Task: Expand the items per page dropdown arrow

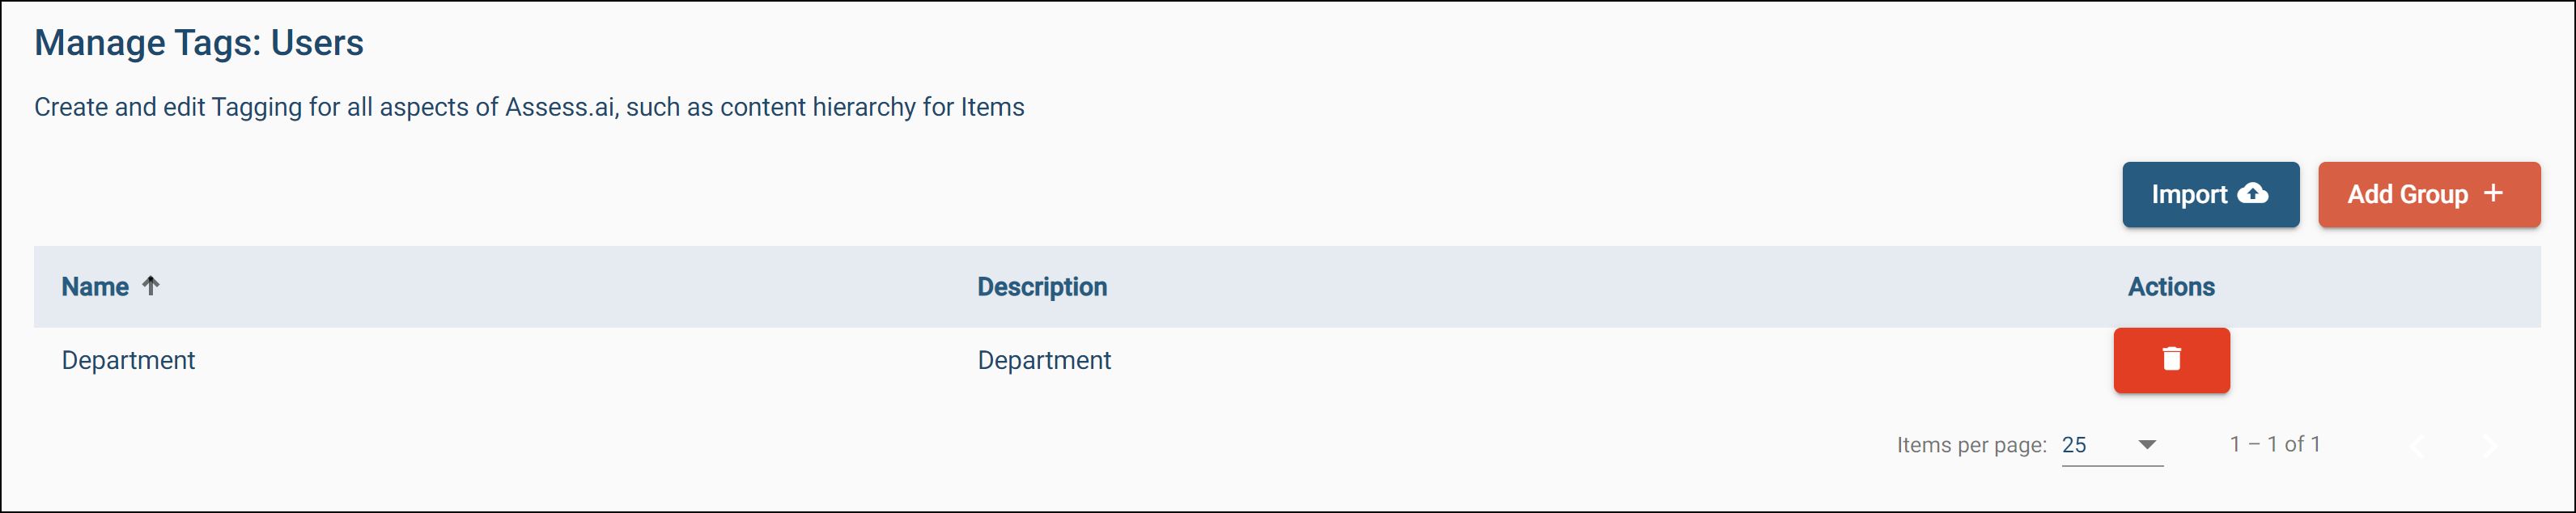Action: click(2146, 445)
